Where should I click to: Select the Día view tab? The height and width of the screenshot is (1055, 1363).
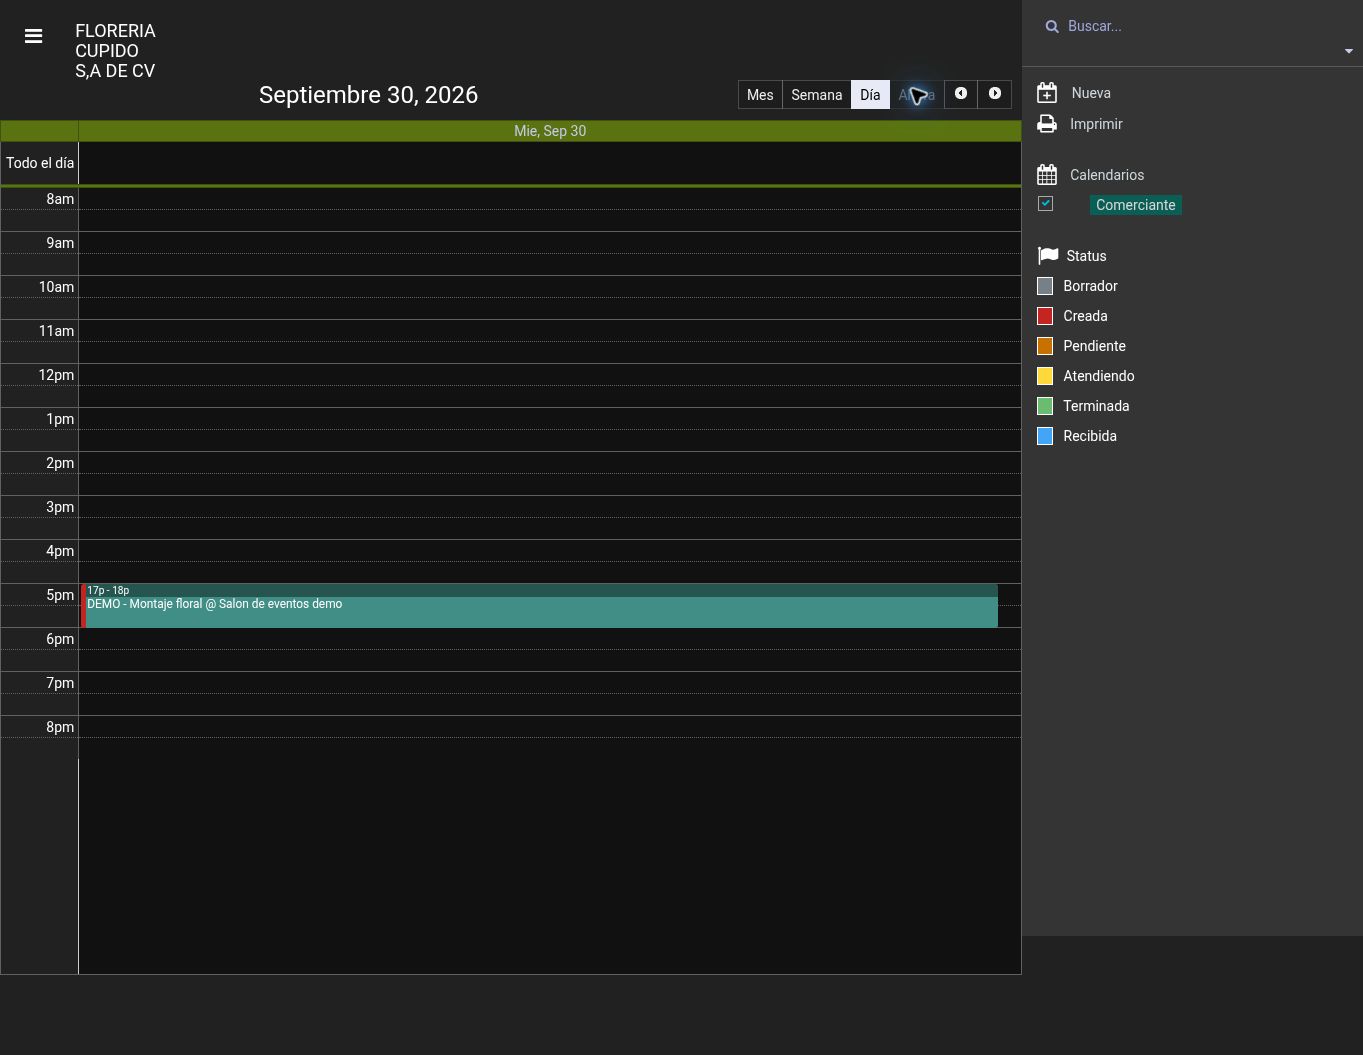(870, 95)
